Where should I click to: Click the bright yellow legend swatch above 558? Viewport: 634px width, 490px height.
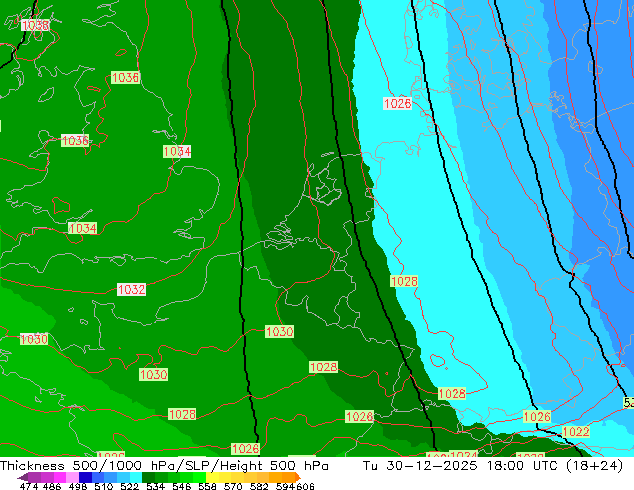(212, 477)
